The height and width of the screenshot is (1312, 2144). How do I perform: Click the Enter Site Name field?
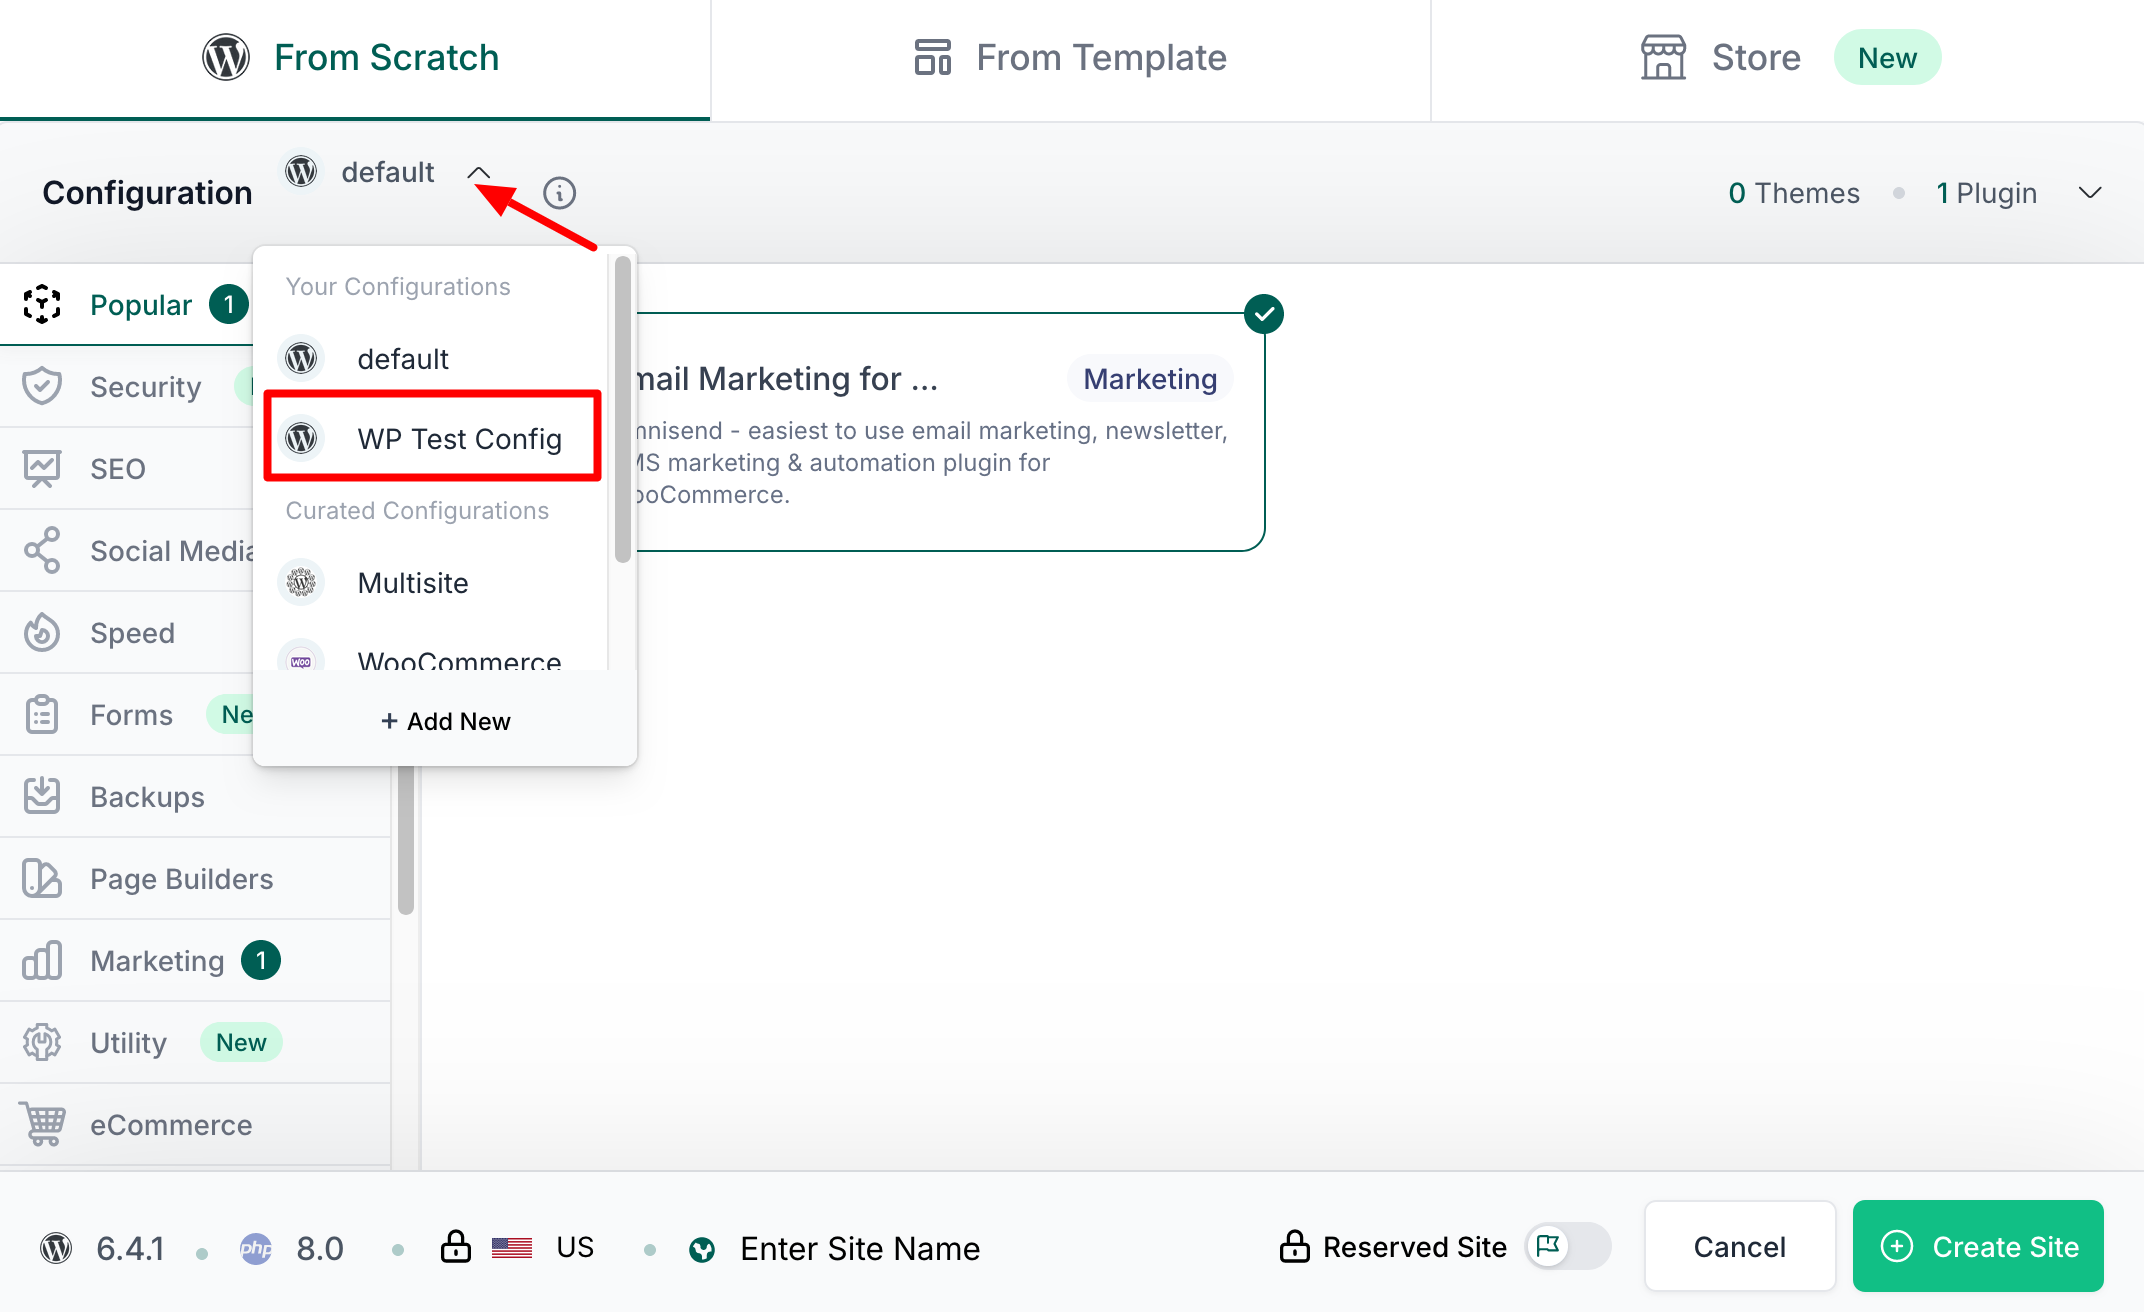coord(860,1247)
